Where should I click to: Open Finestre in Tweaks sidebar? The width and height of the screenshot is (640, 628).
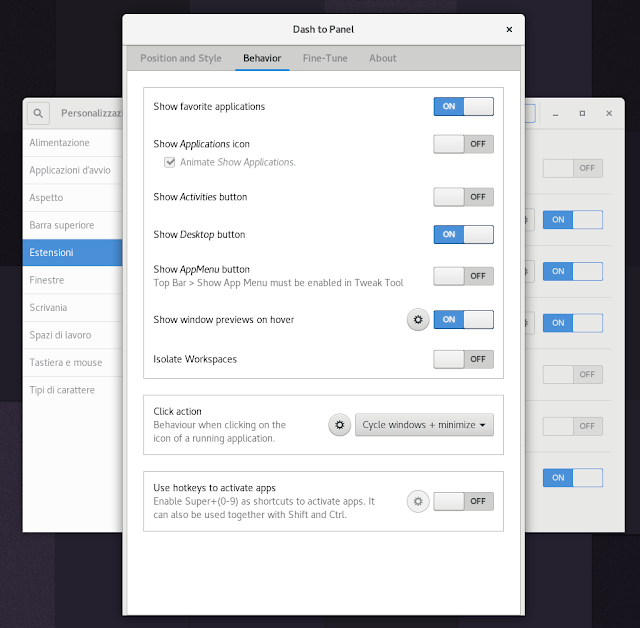coord(73,280)
